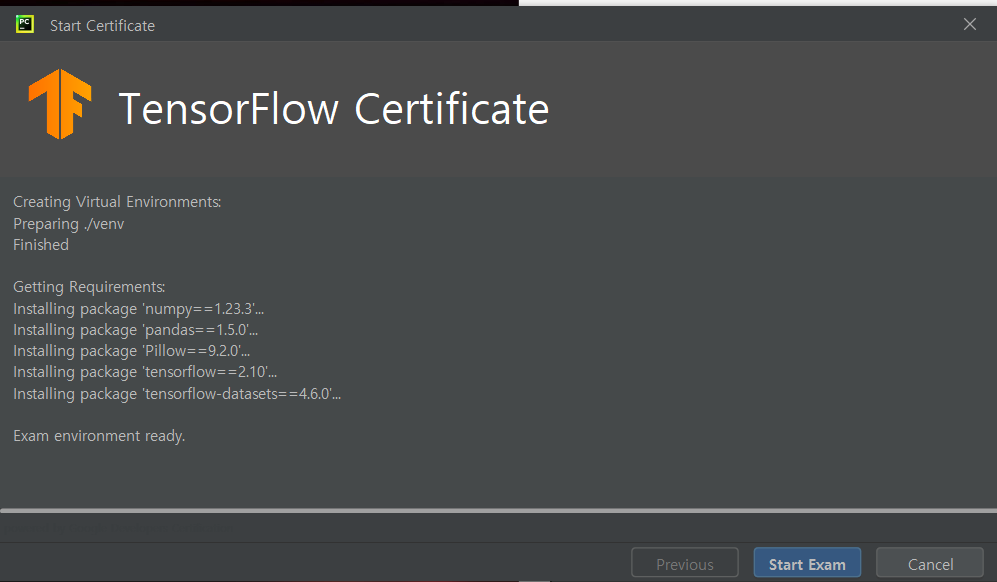Click the Pillow==9.2.0 install line
Image resolution: width=997 pixels, height=582 pixels.
click(132, 350)
